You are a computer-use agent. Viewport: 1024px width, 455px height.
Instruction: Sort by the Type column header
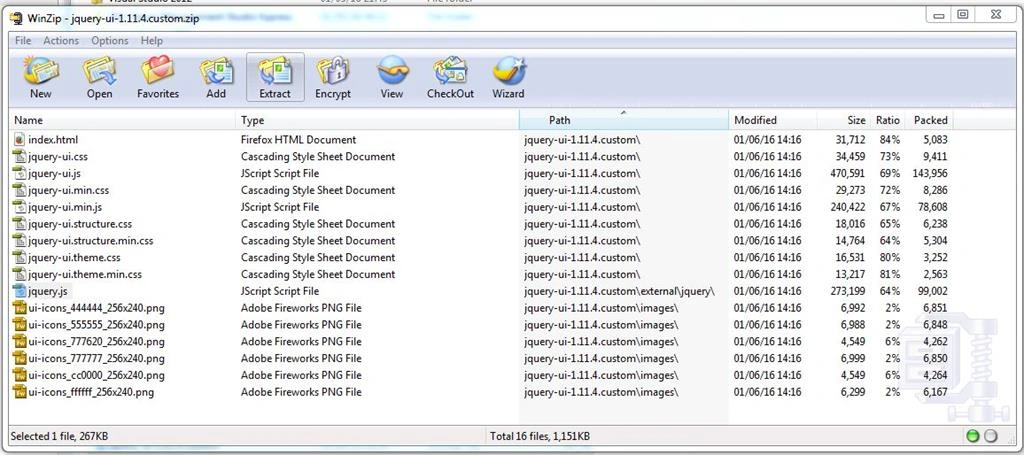377,120
